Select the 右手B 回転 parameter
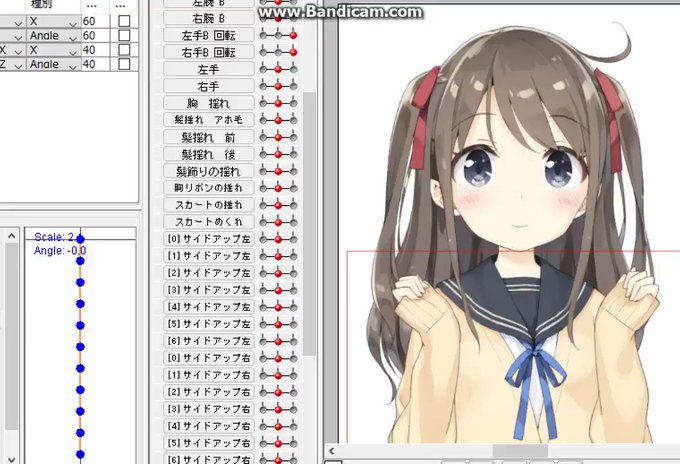The height and width of the screenshot is (464, 680). (209, 52)
